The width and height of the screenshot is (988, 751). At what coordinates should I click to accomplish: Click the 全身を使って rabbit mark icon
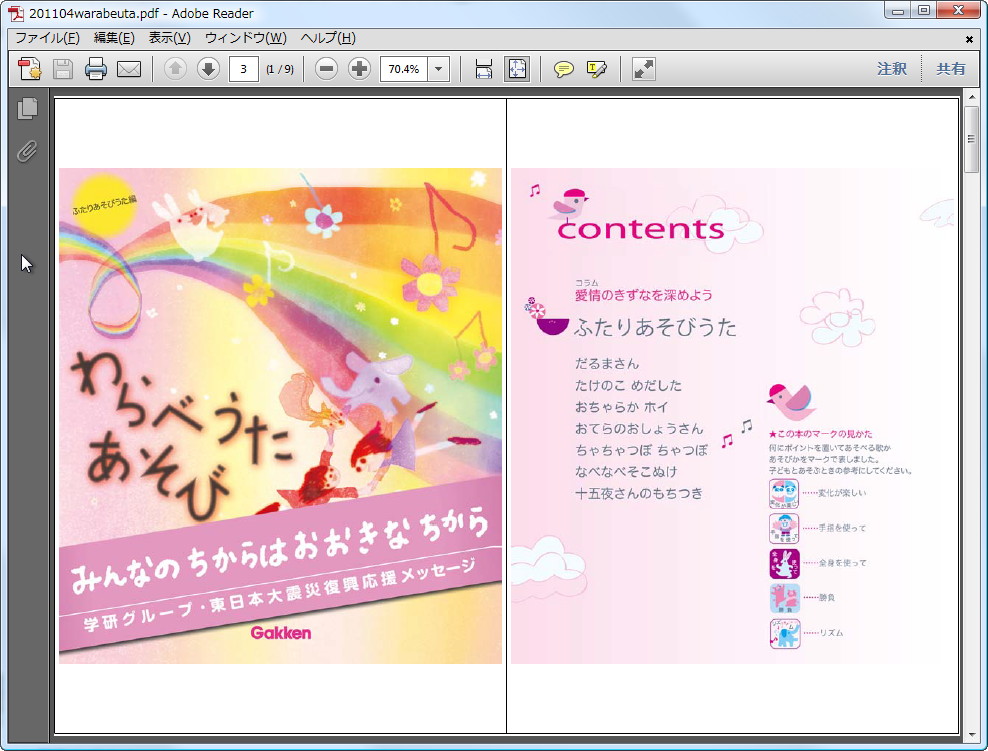[784, 563]
